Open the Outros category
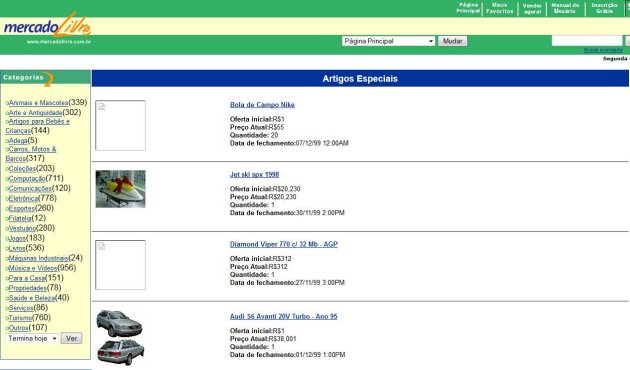Viewport: 630px width, 370px height. [x=18, y=328]
